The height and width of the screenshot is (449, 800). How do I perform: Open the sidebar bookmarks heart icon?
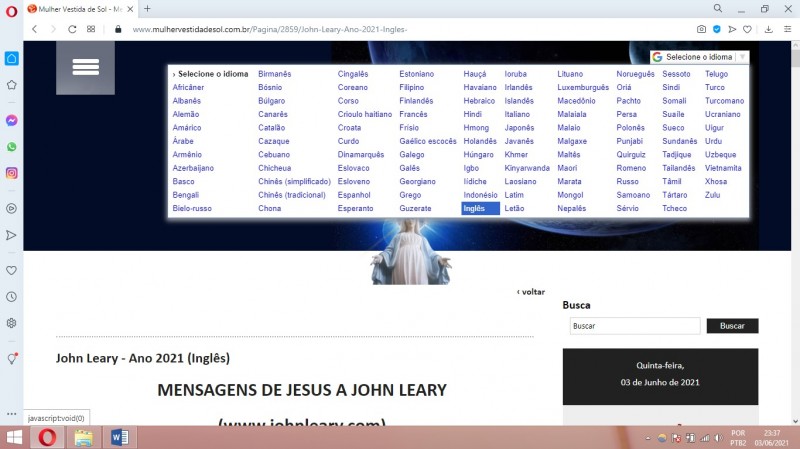click(11, 270)
